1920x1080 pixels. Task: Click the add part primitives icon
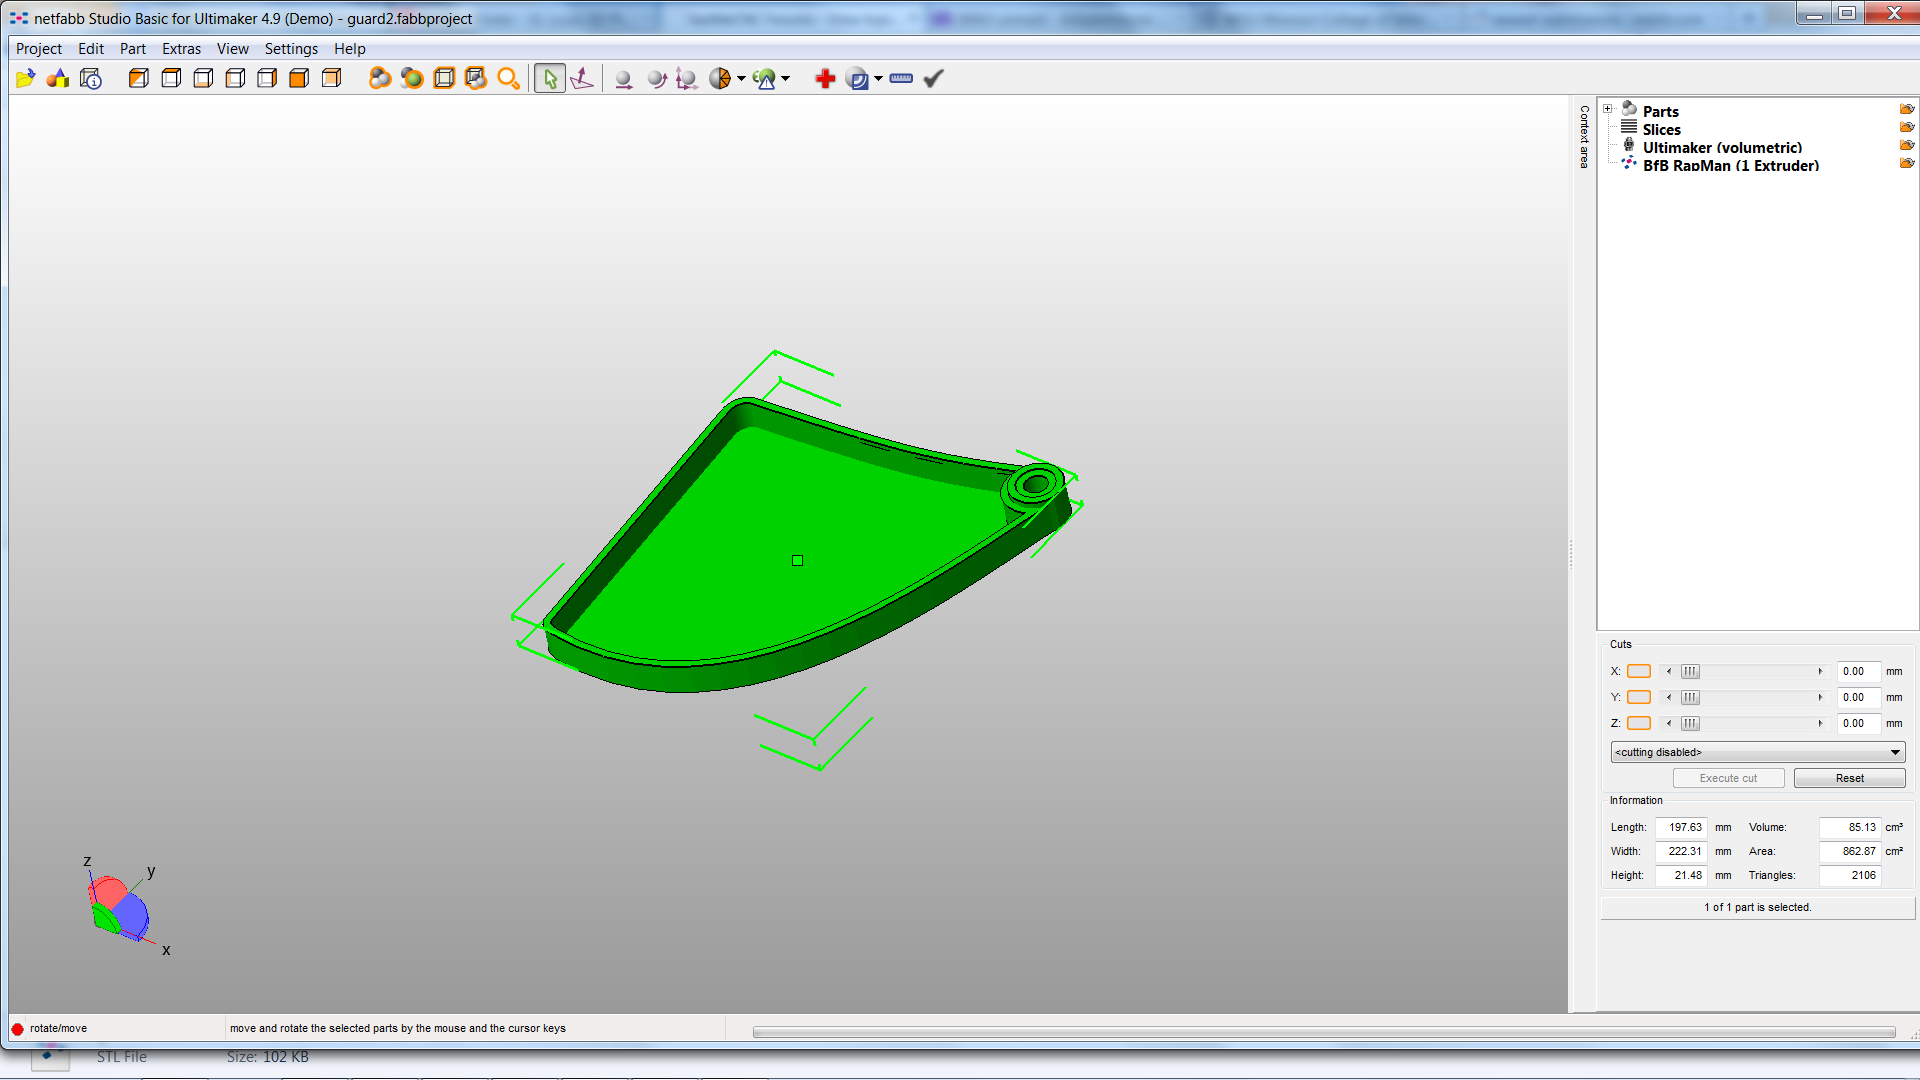58,79
